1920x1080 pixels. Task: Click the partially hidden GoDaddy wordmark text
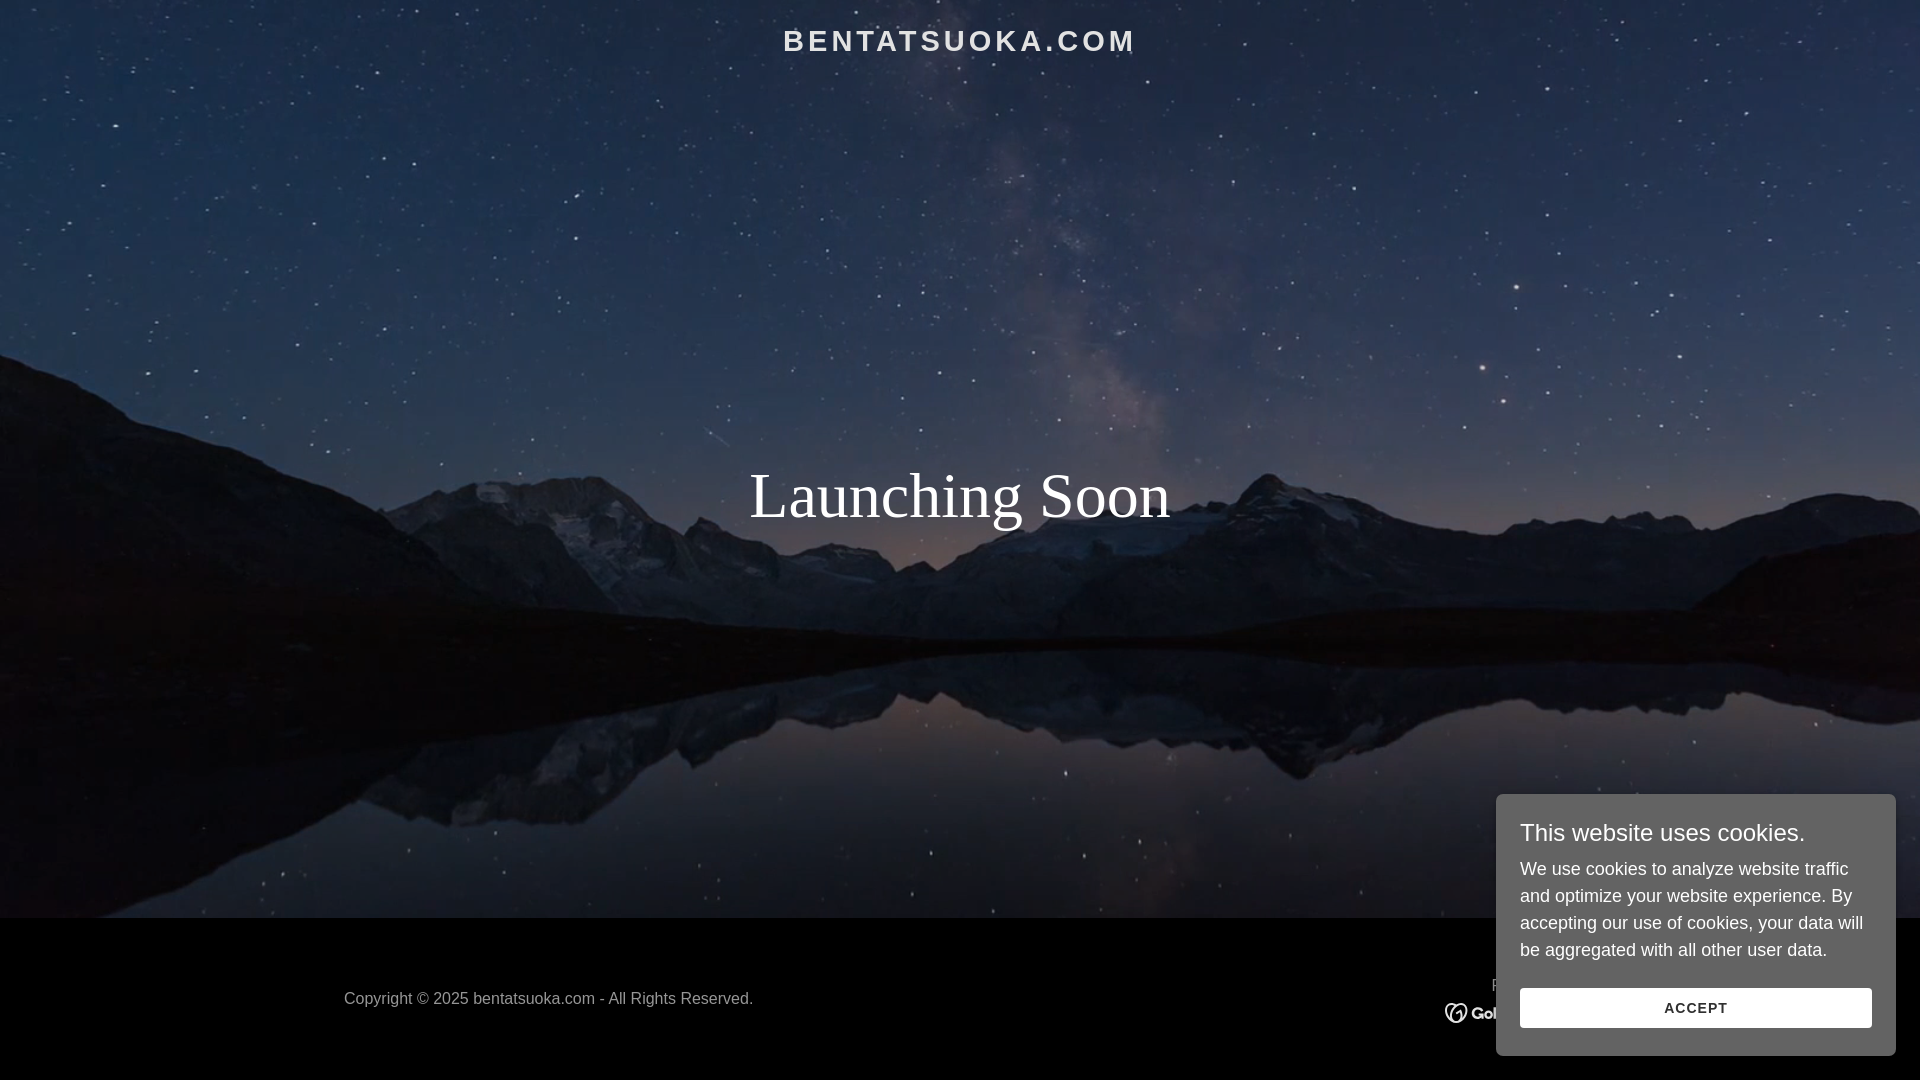(x=1484, y=1013)
